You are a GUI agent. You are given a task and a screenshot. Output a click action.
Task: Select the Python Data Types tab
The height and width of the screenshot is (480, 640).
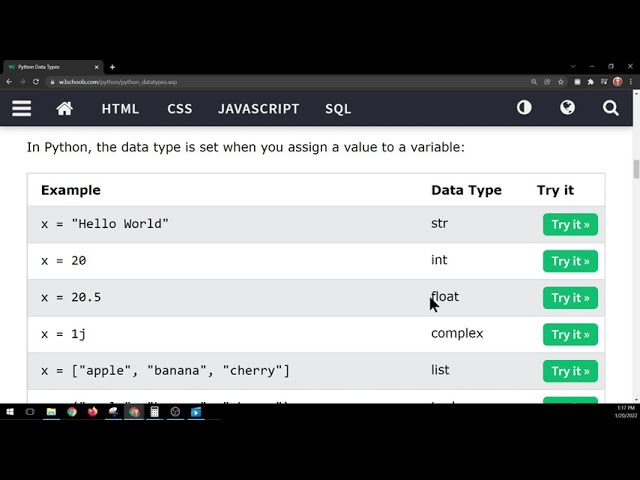pos(51,67)
